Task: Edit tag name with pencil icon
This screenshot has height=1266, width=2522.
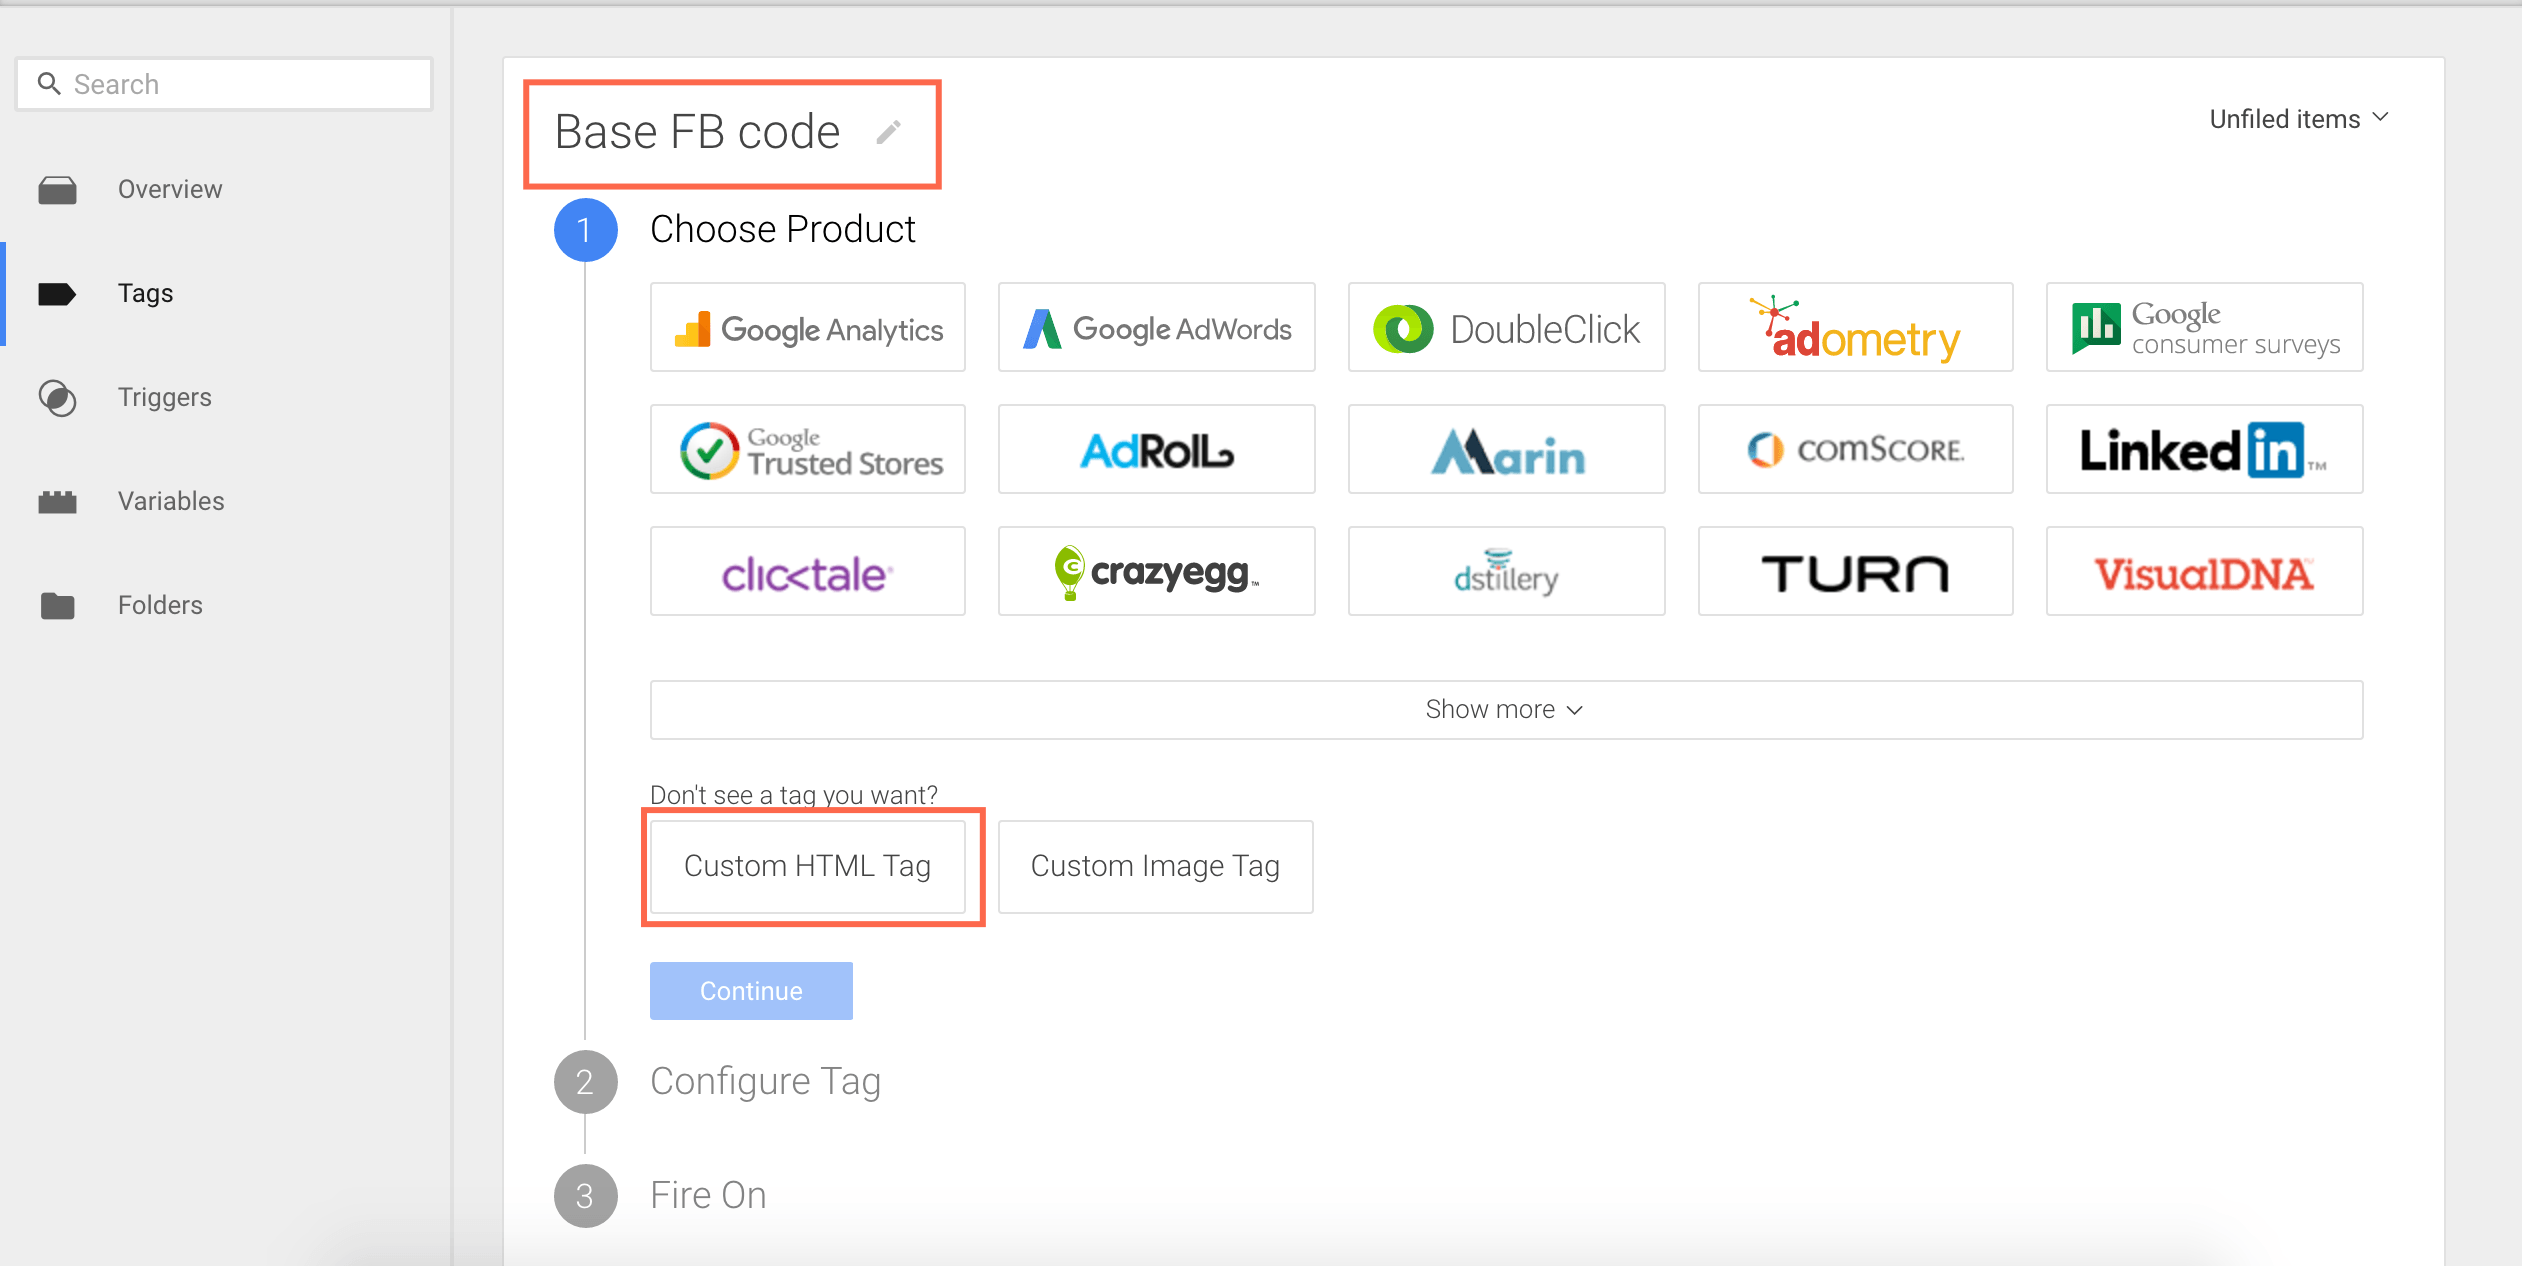Action: pos(888,132)
